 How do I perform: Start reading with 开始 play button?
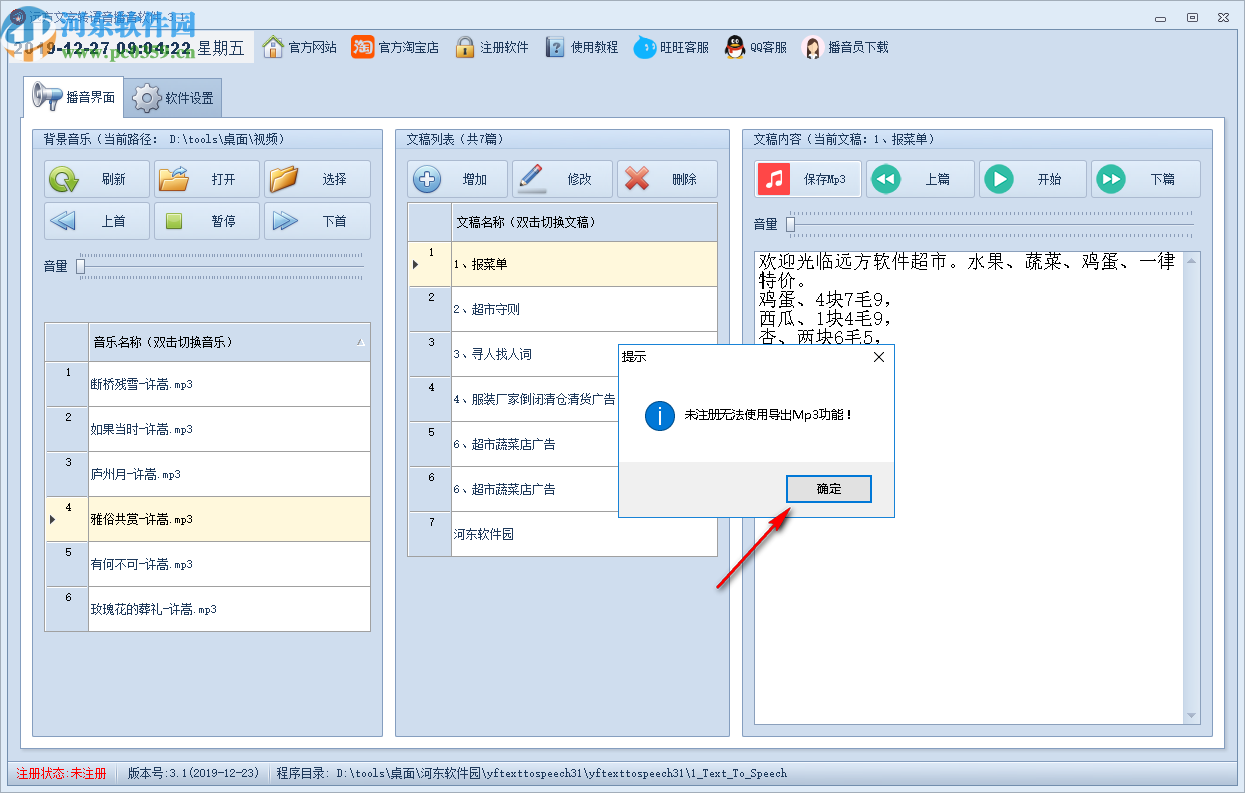coord(1033,180)
